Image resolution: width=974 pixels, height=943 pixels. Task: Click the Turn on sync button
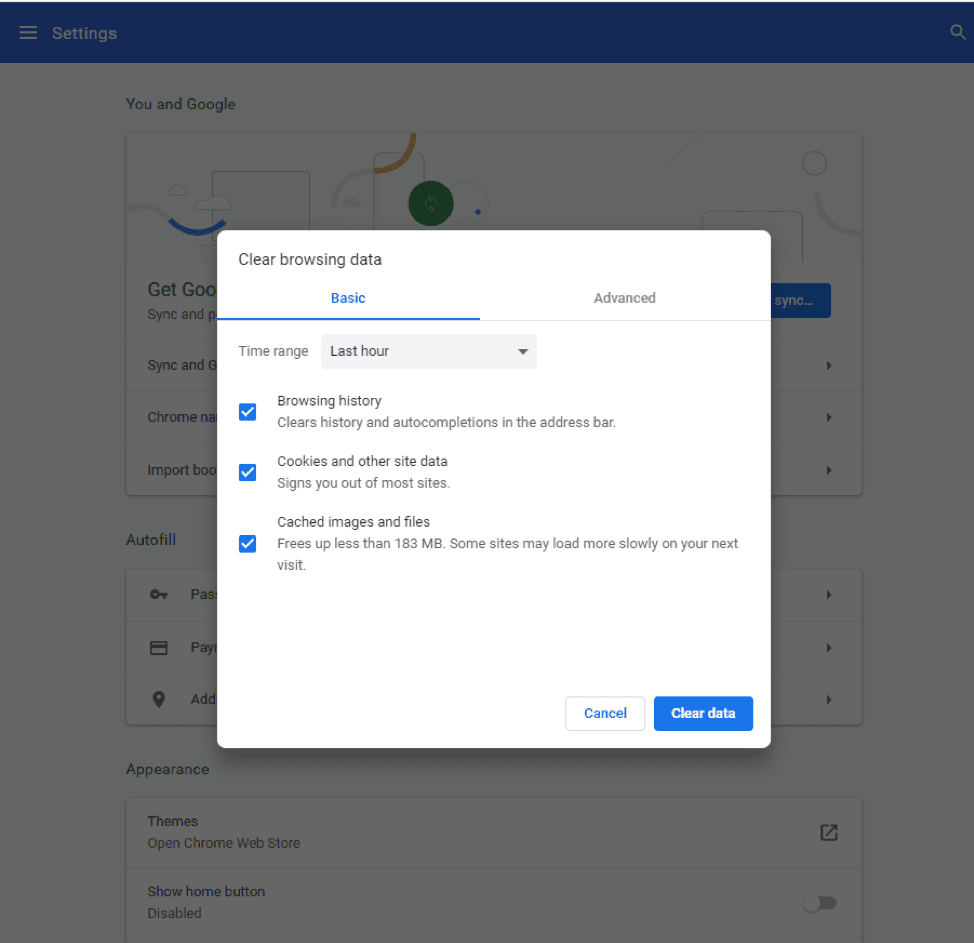801,301
